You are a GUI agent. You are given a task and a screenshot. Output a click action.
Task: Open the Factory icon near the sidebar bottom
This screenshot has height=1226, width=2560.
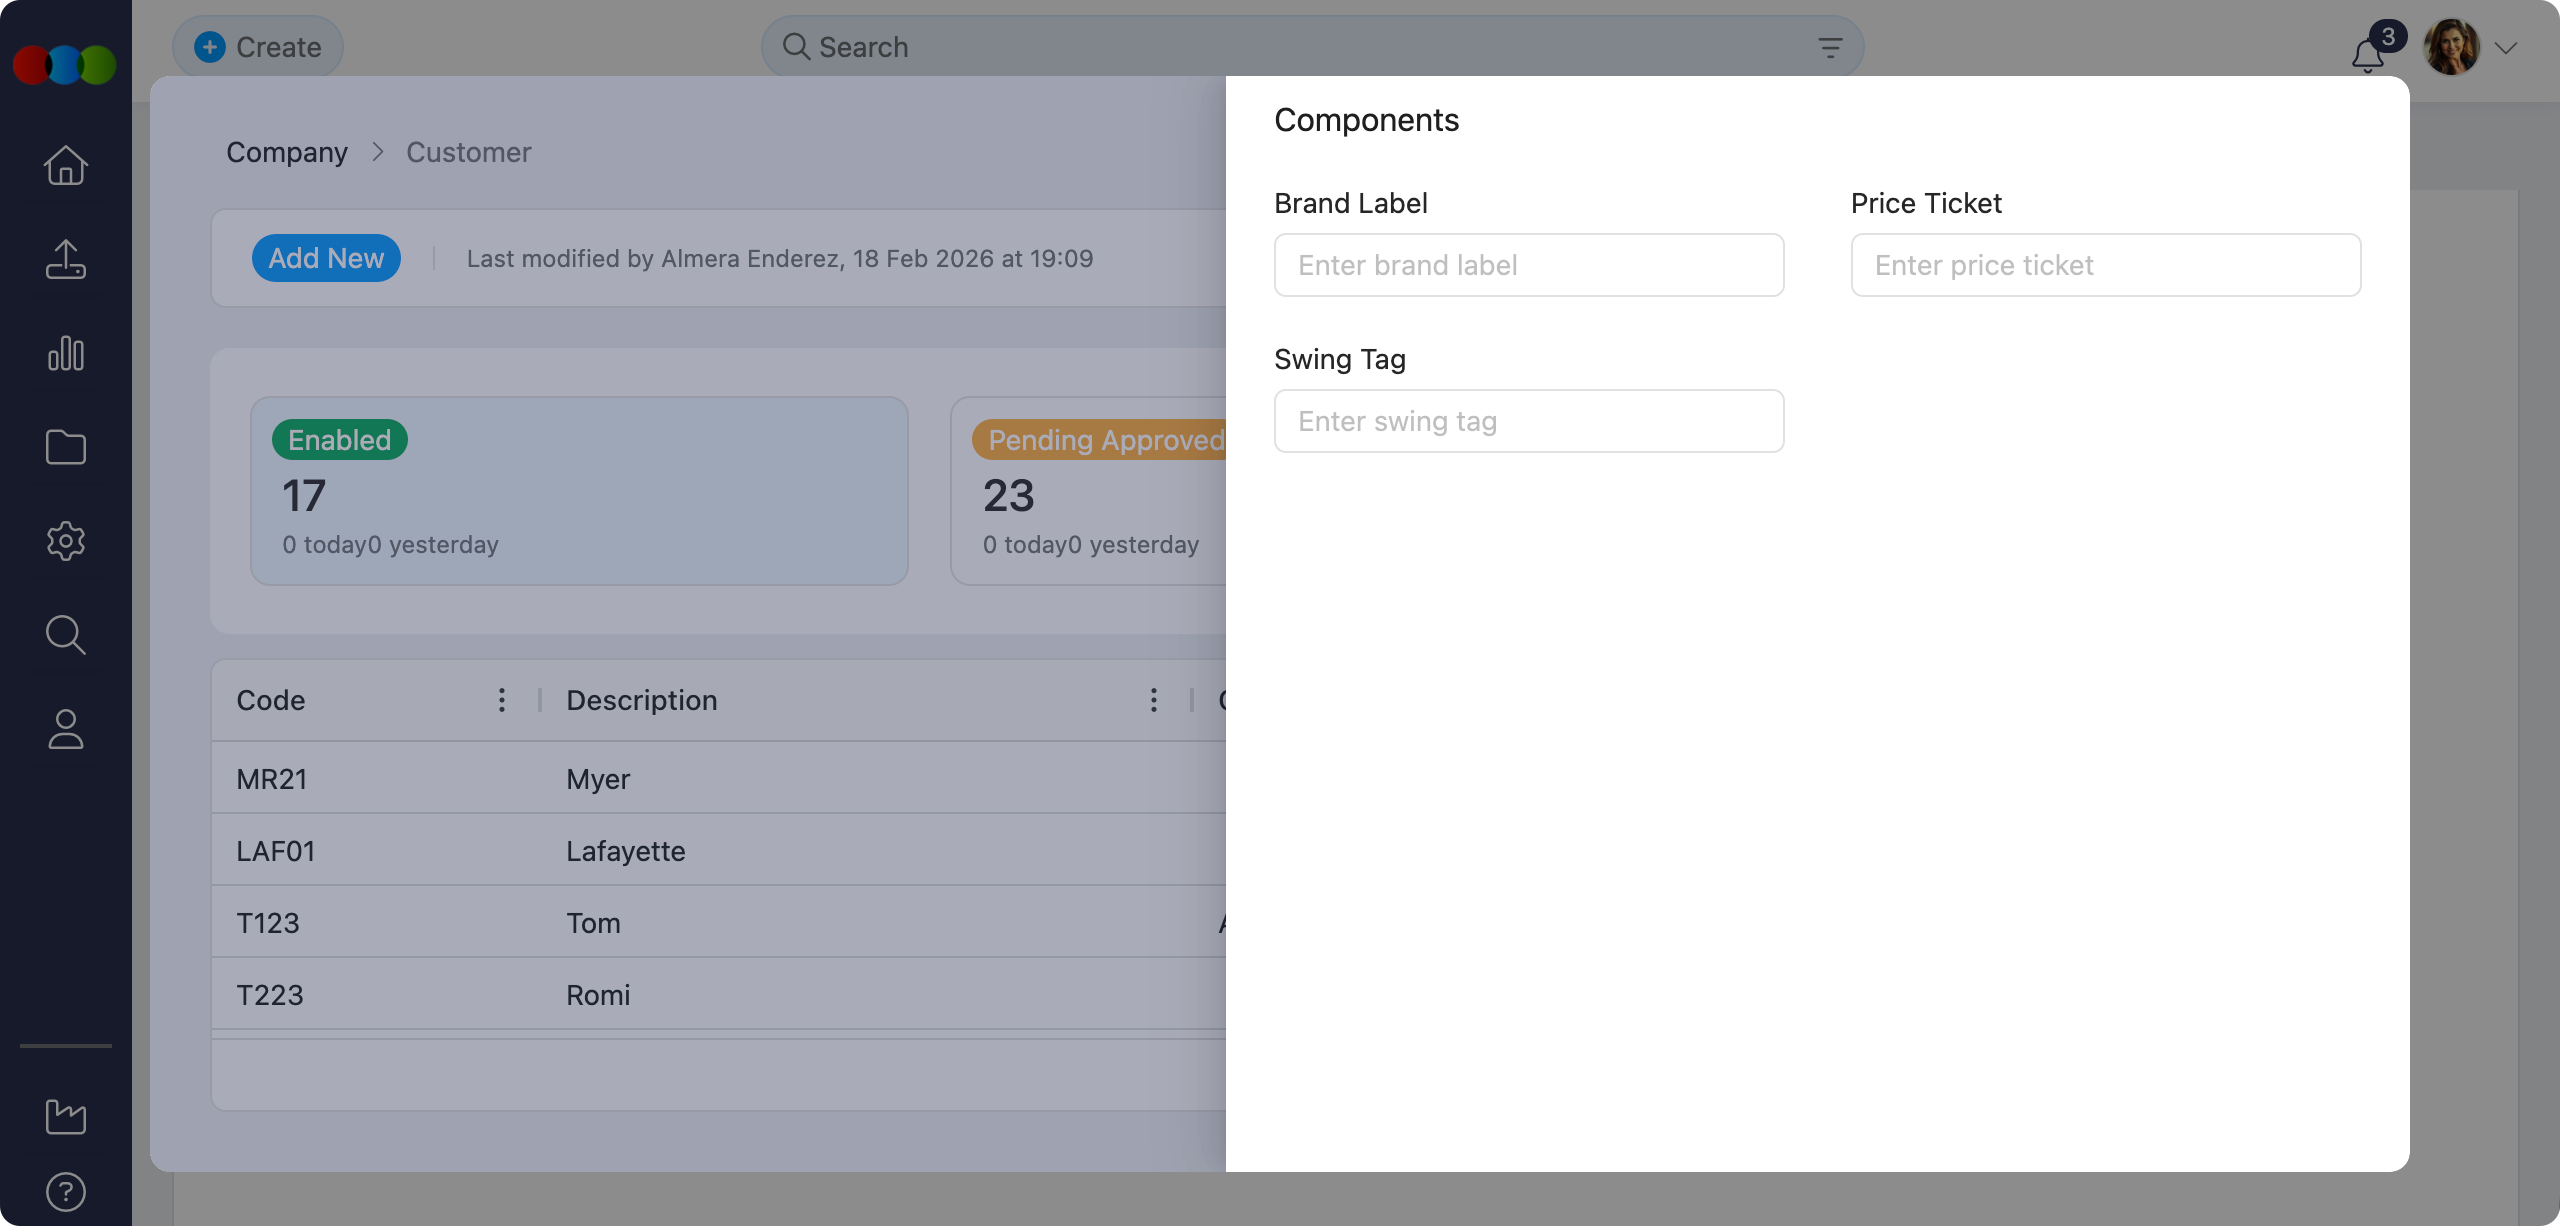(x=65, y=1117)
